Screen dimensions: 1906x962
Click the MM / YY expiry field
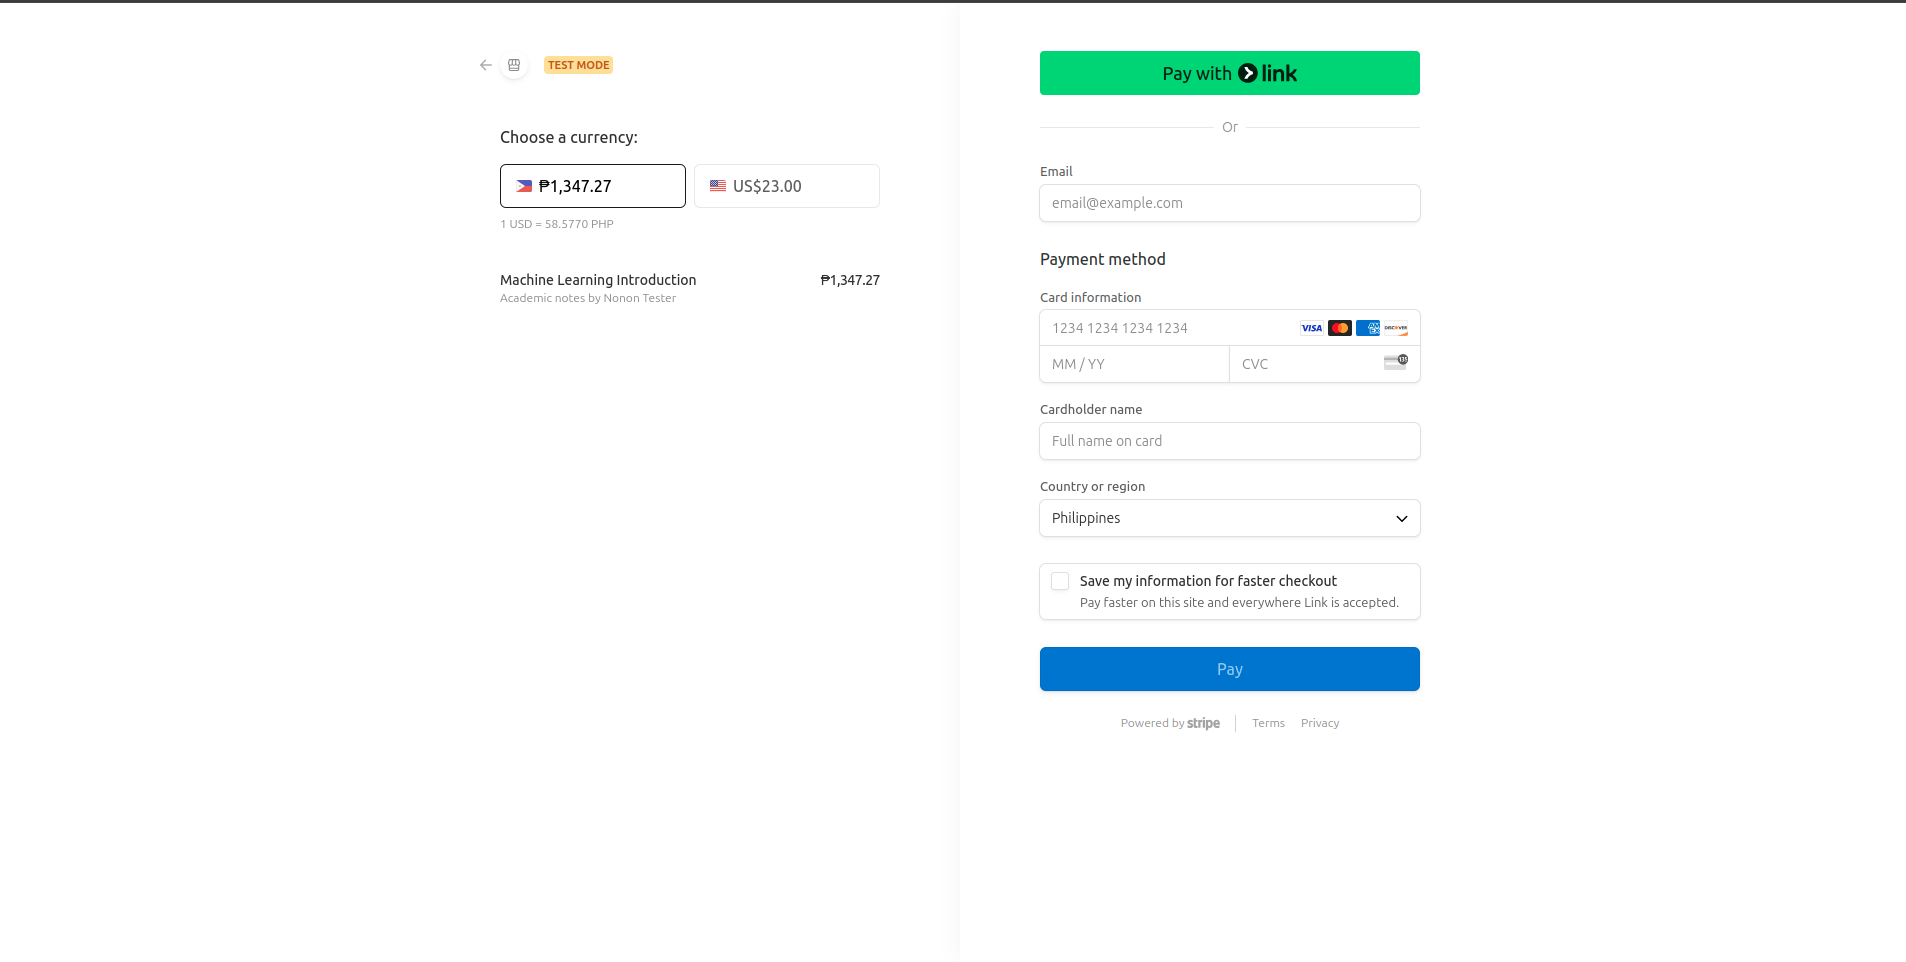click(x=1134, y=364)
